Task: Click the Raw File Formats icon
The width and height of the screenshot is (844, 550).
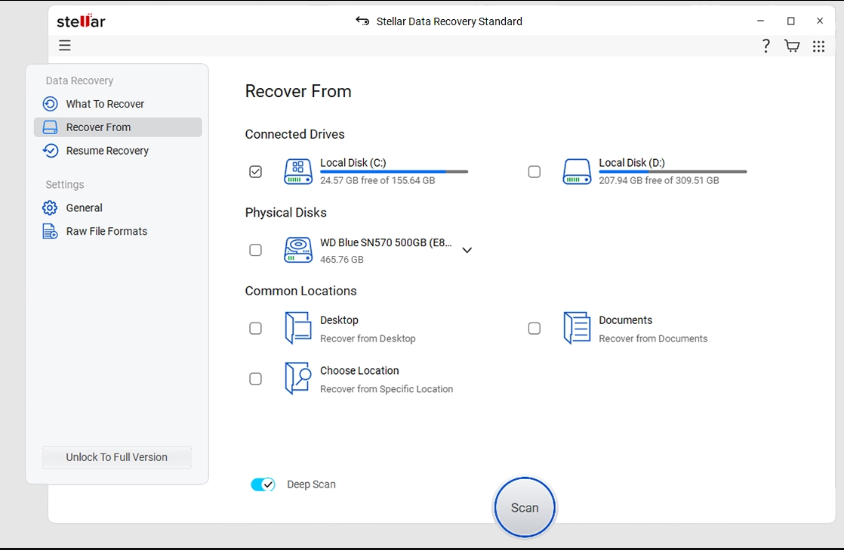Action: tap(50, 231)
